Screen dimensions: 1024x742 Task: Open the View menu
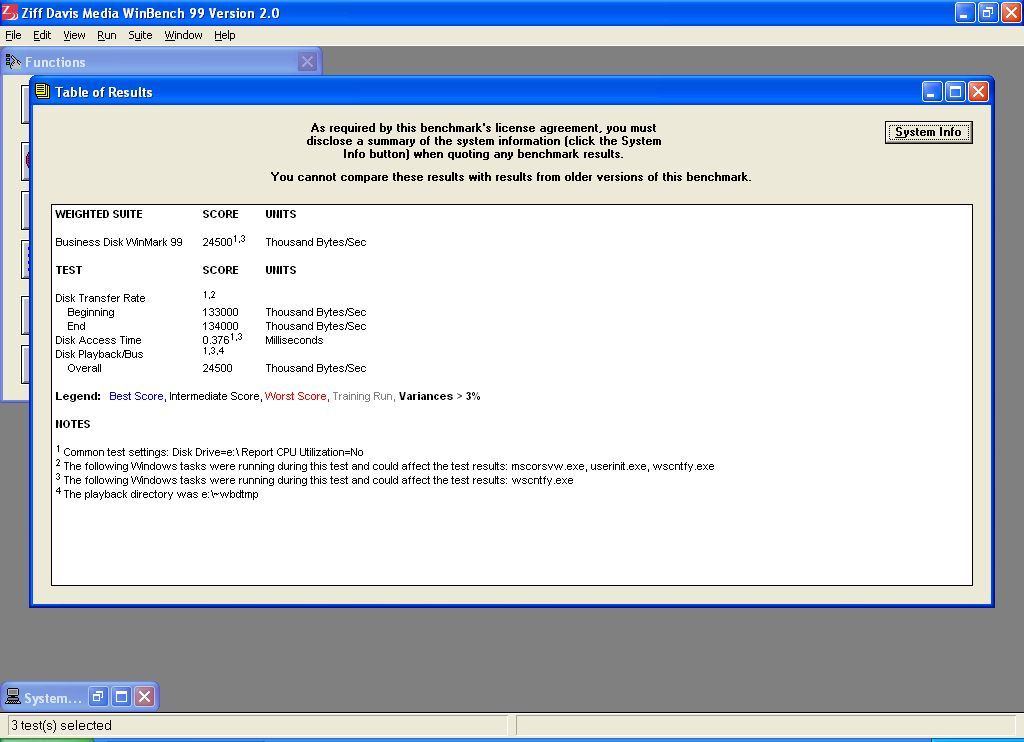coord(74,35)
